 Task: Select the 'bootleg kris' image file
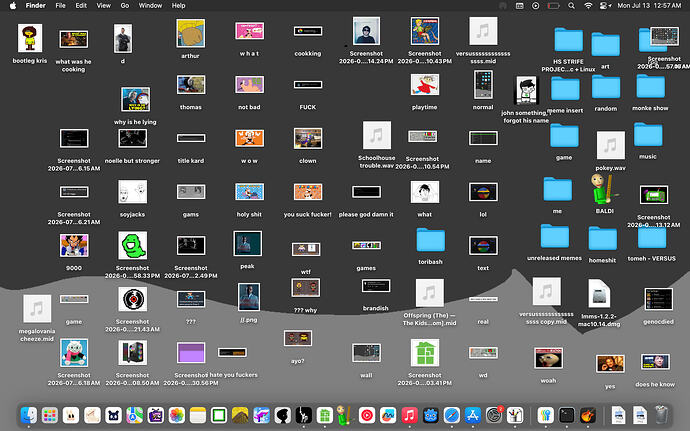click(x=30, y=38)
